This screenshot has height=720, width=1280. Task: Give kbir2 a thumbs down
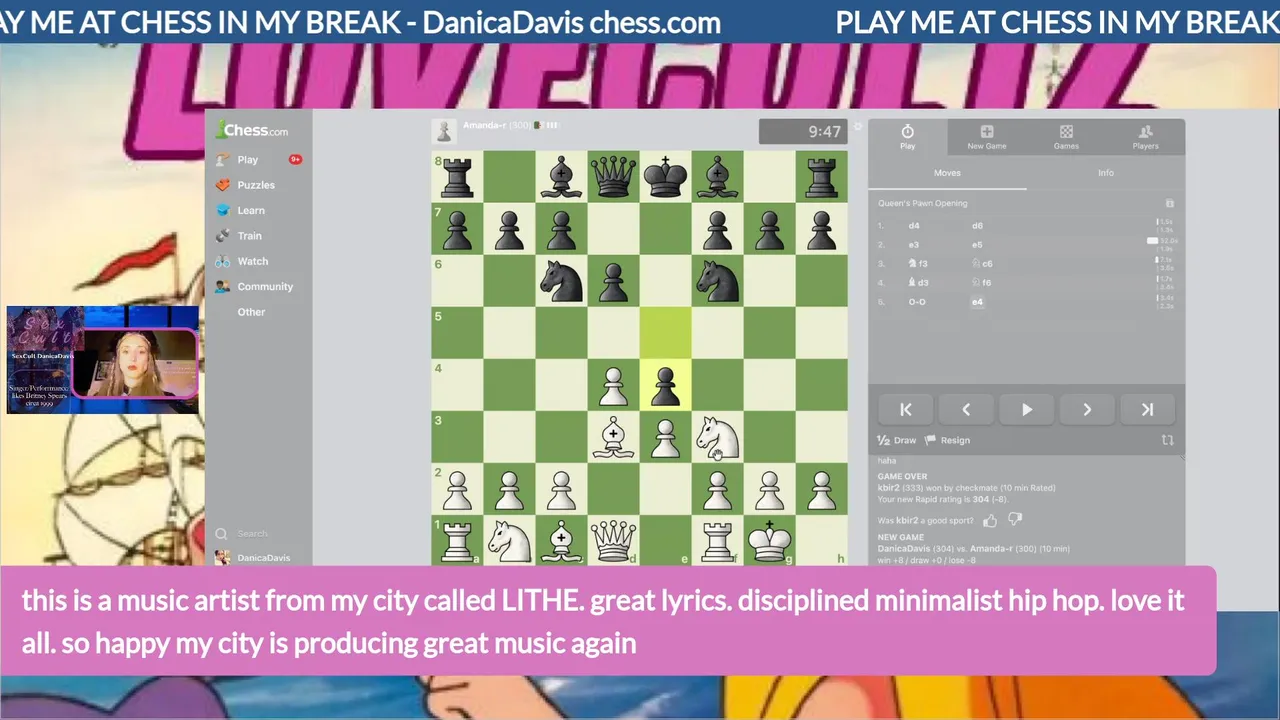[x=1015, y=520]
